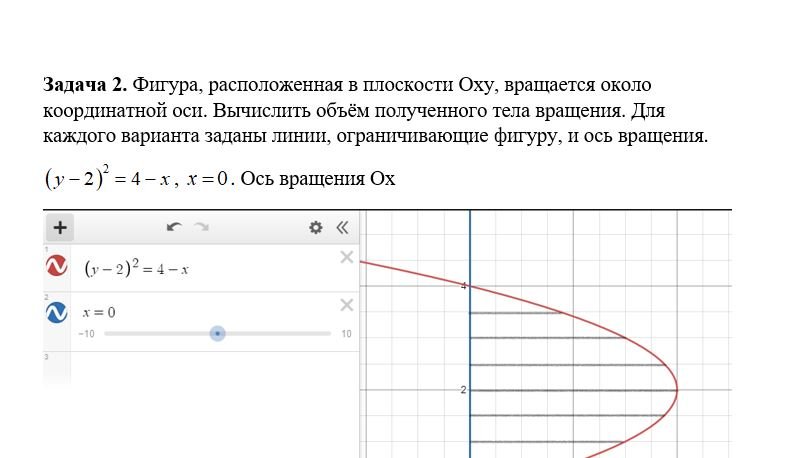The width and height of the screenshot is (806, 458).
Task: Edit the slider maximum value 10
Action: click(x=346, y=334)
